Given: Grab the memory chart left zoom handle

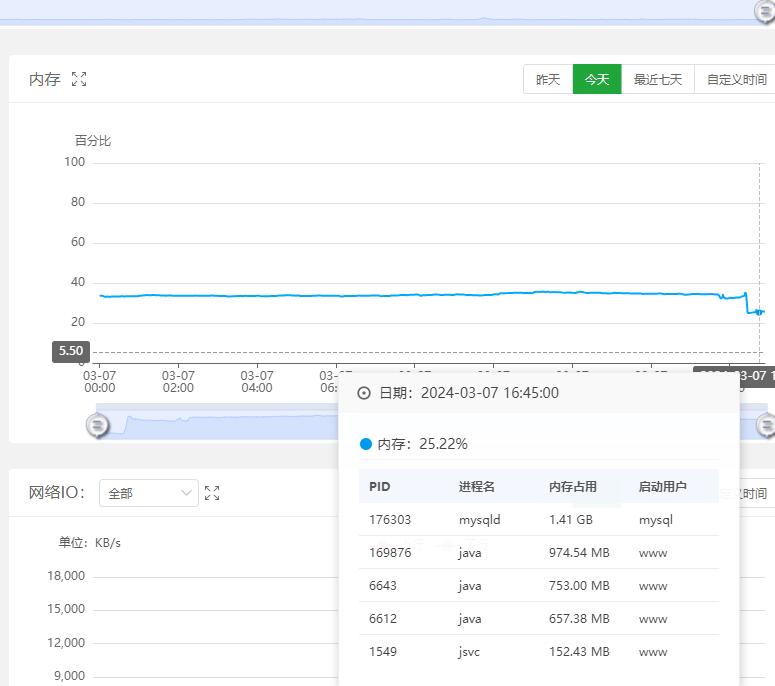Looking at the screenshot, I should [97, 426].
